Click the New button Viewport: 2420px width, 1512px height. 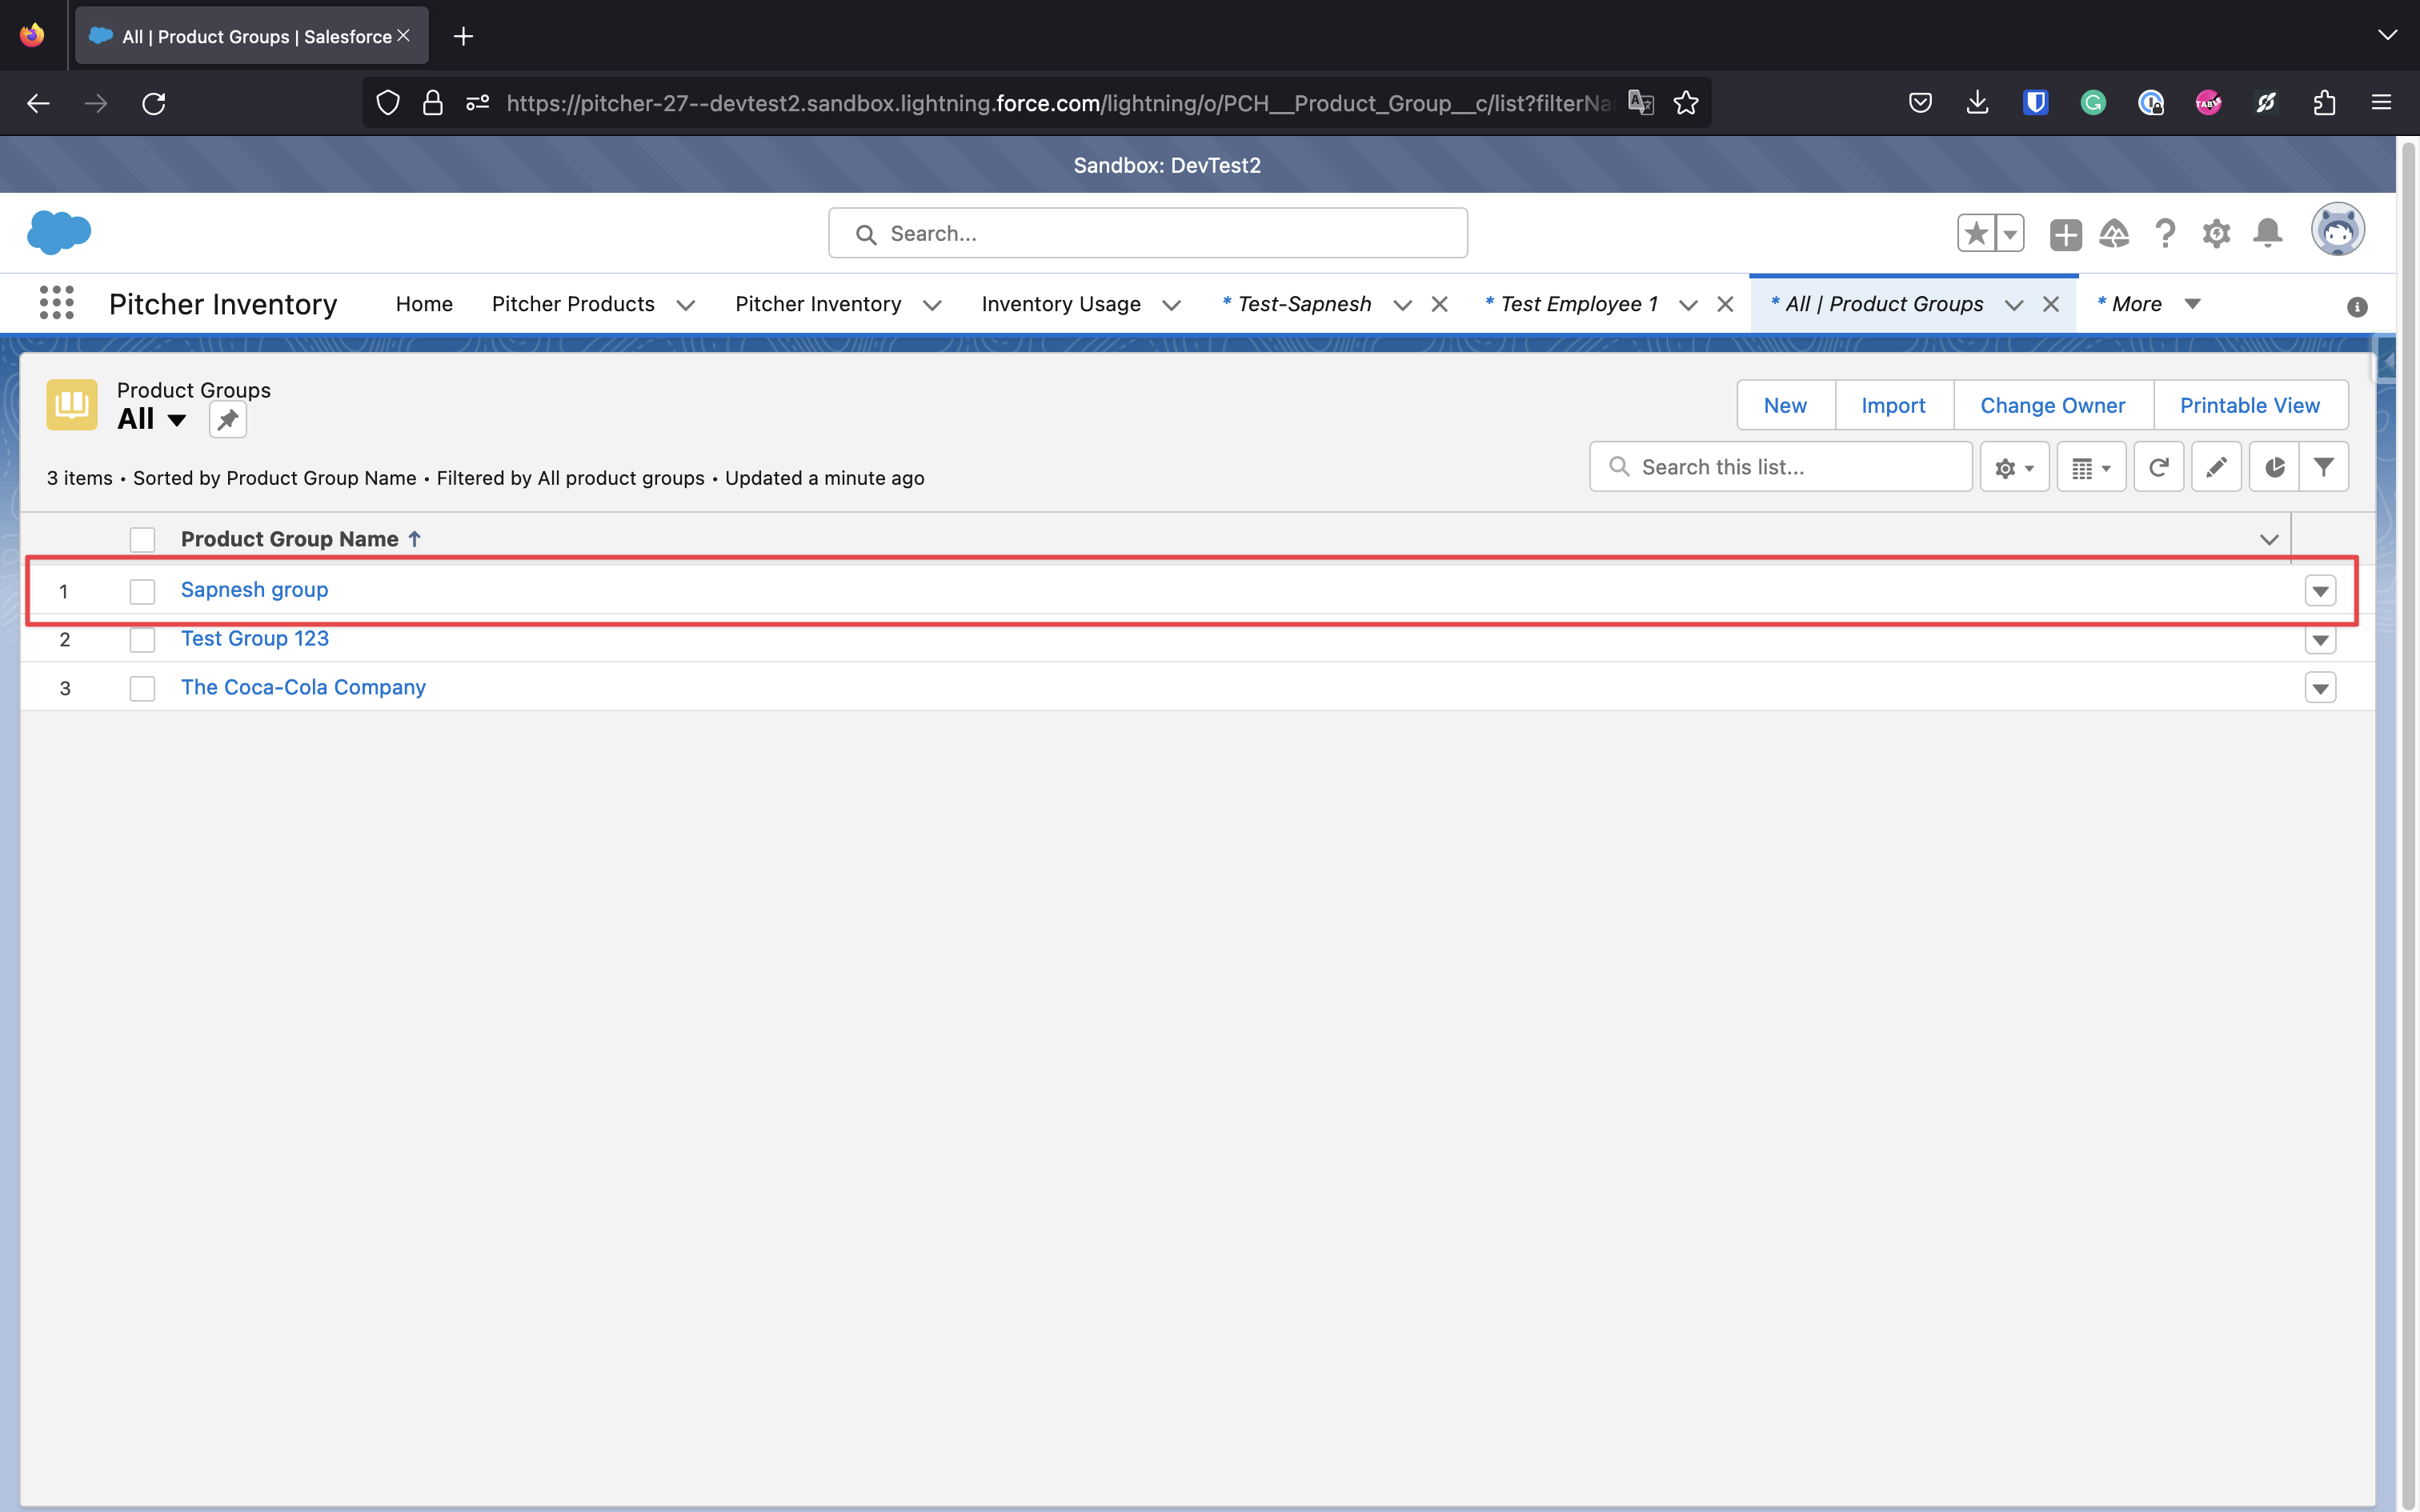[x=1785, y=405]
